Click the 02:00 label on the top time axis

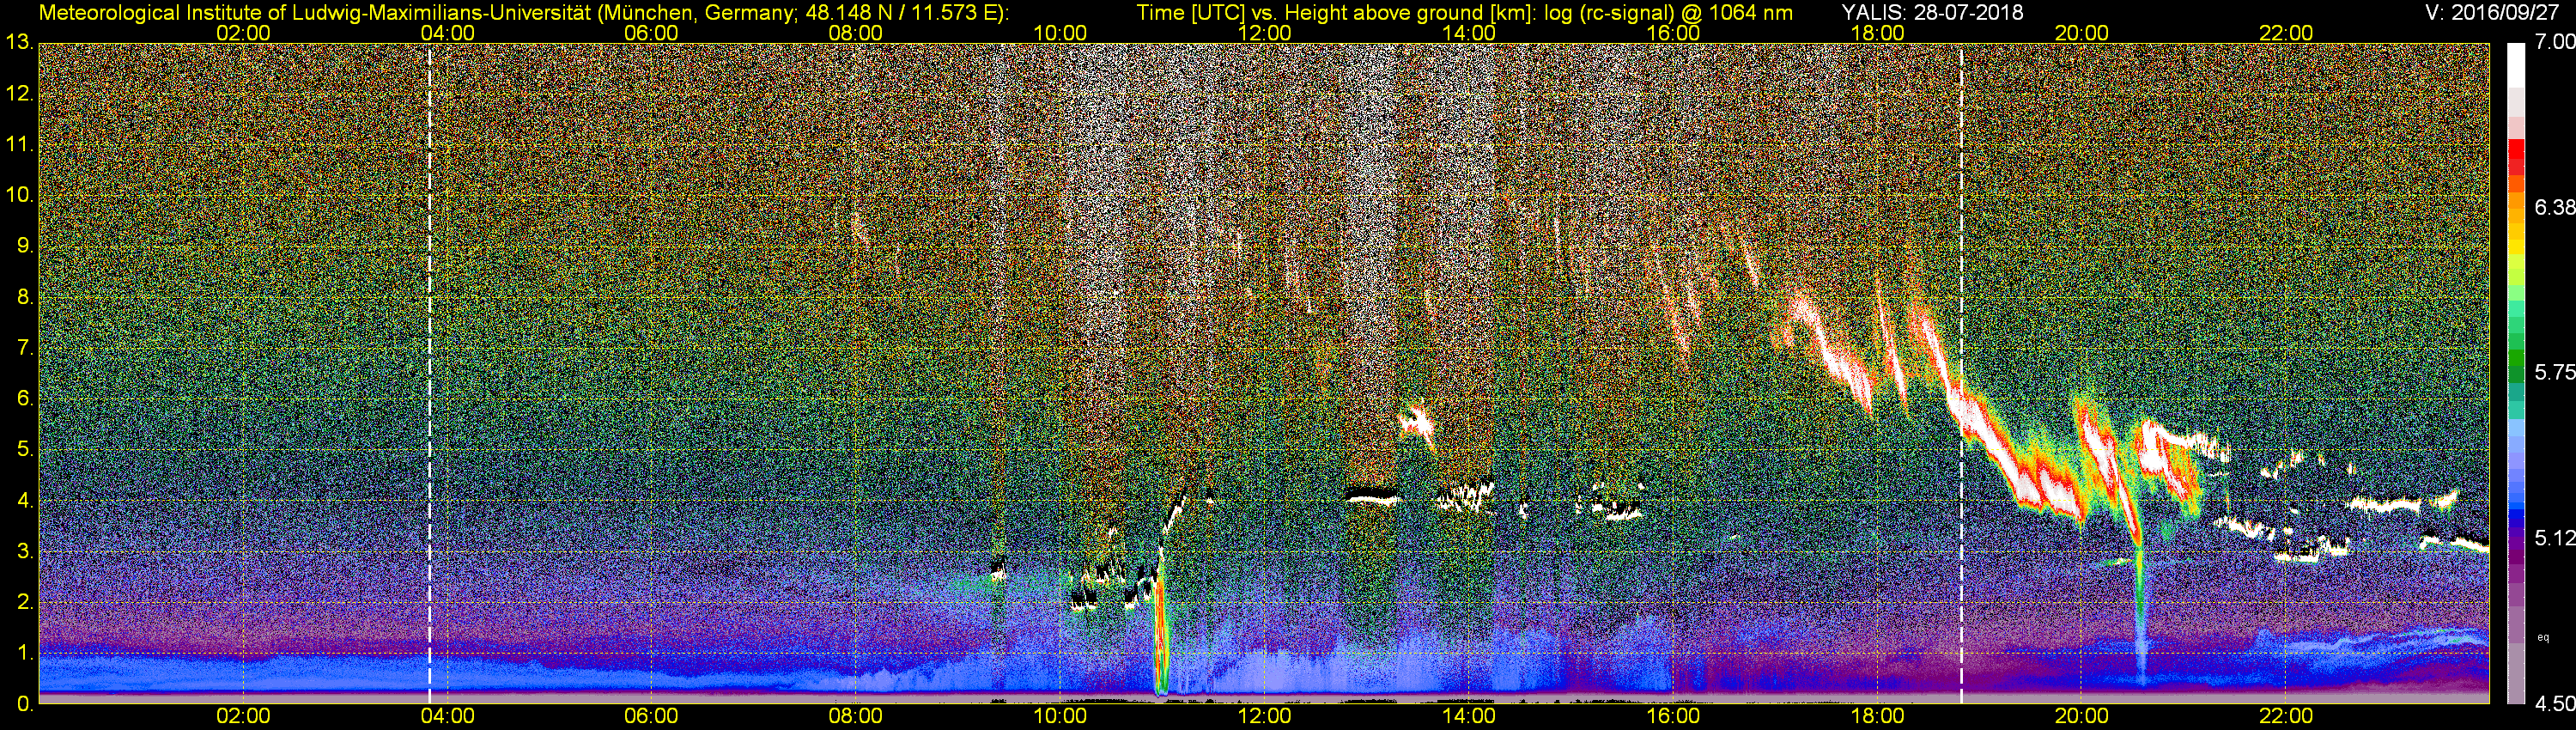pos(243,33)
